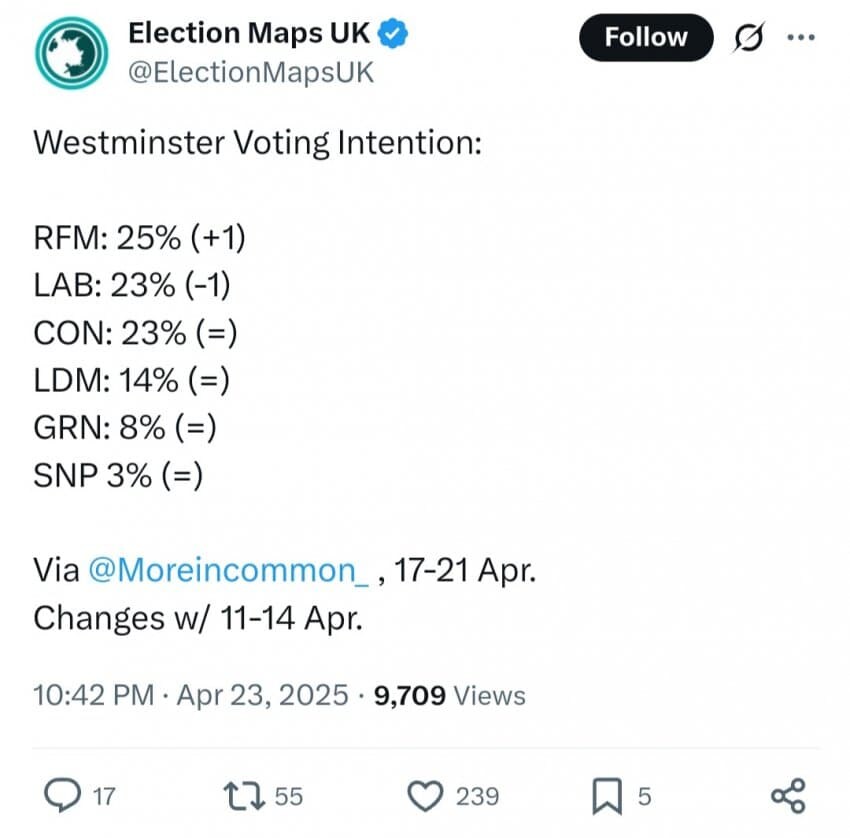
Task: Open the three-dot more options menu
Action: tap(801, 37)
